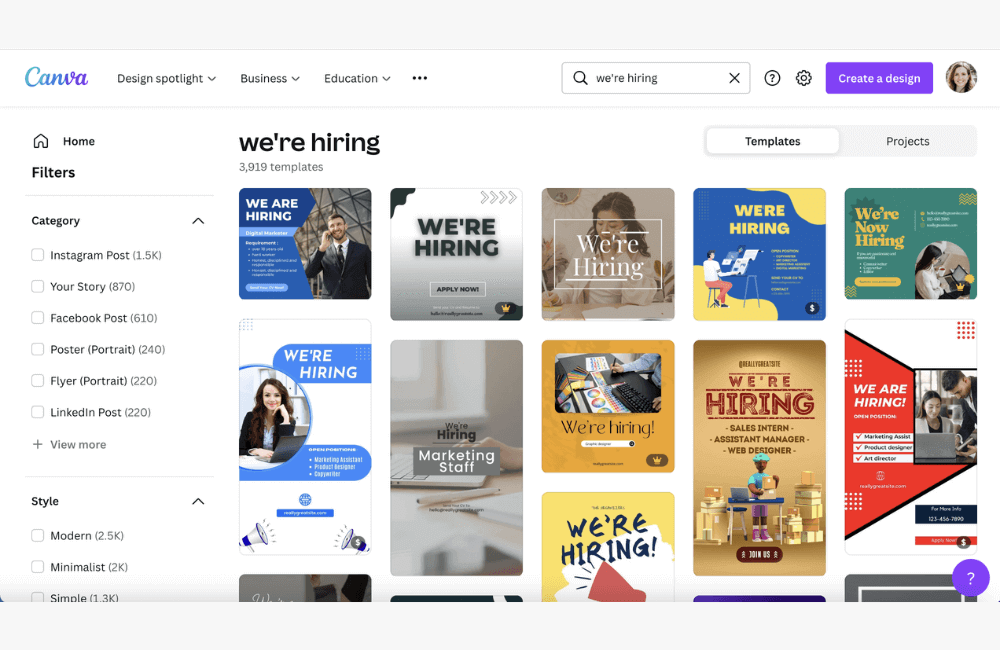
Task: Open the Business menu
Action: tap(269, 77)
